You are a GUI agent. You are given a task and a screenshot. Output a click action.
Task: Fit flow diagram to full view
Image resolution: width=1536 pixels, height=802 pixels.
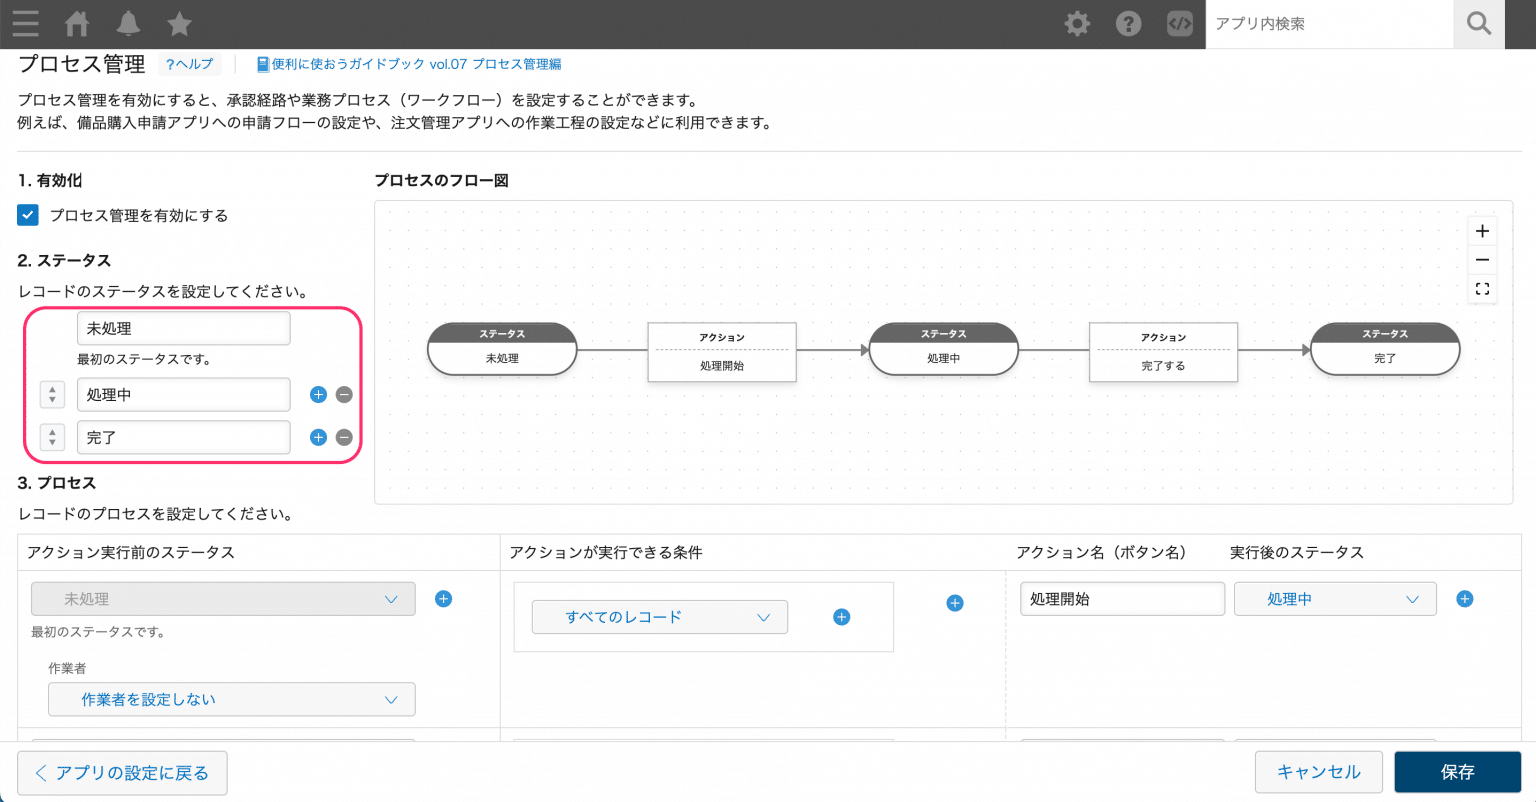coord(1482,289)
